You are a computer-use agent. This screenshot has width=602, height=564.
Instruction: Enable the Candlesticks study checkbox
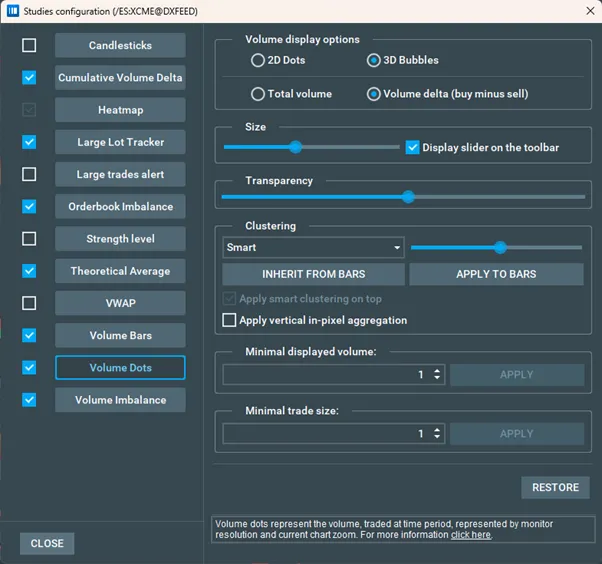tap(29, 45)
